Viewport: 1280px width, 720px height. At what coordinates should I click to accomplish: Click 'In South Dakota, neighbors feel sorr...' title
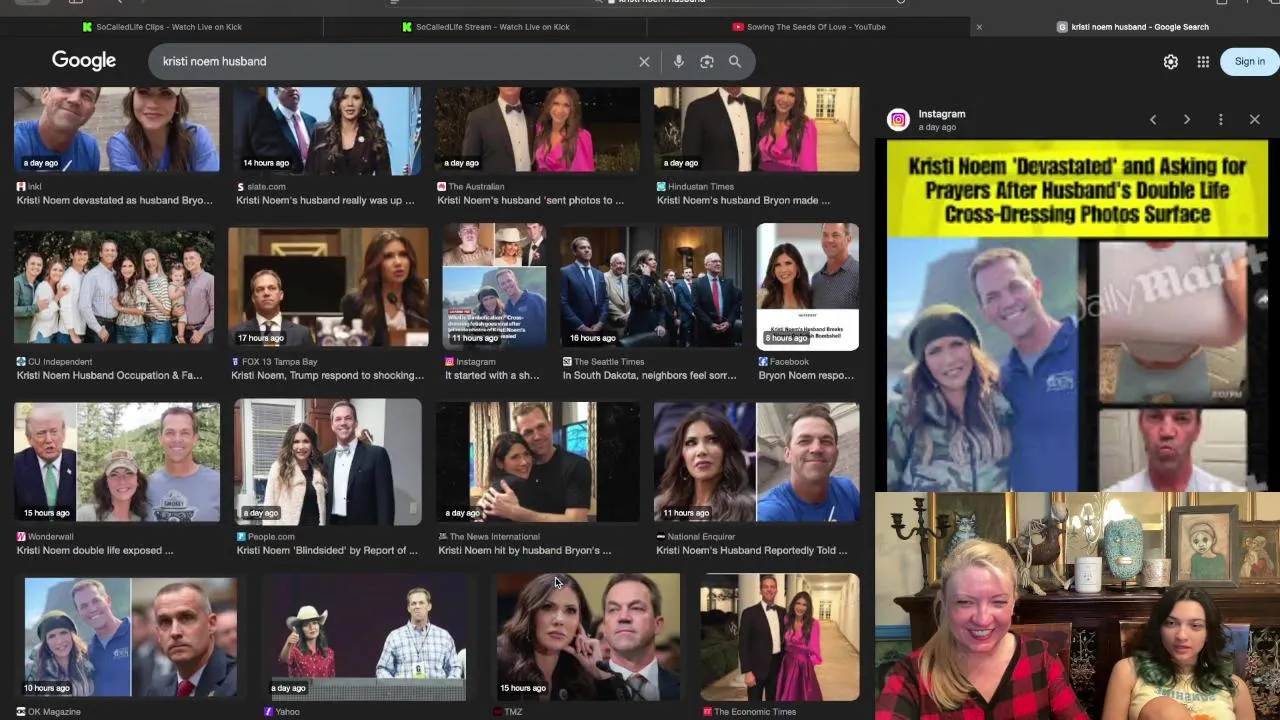click(x=651, y=375)
